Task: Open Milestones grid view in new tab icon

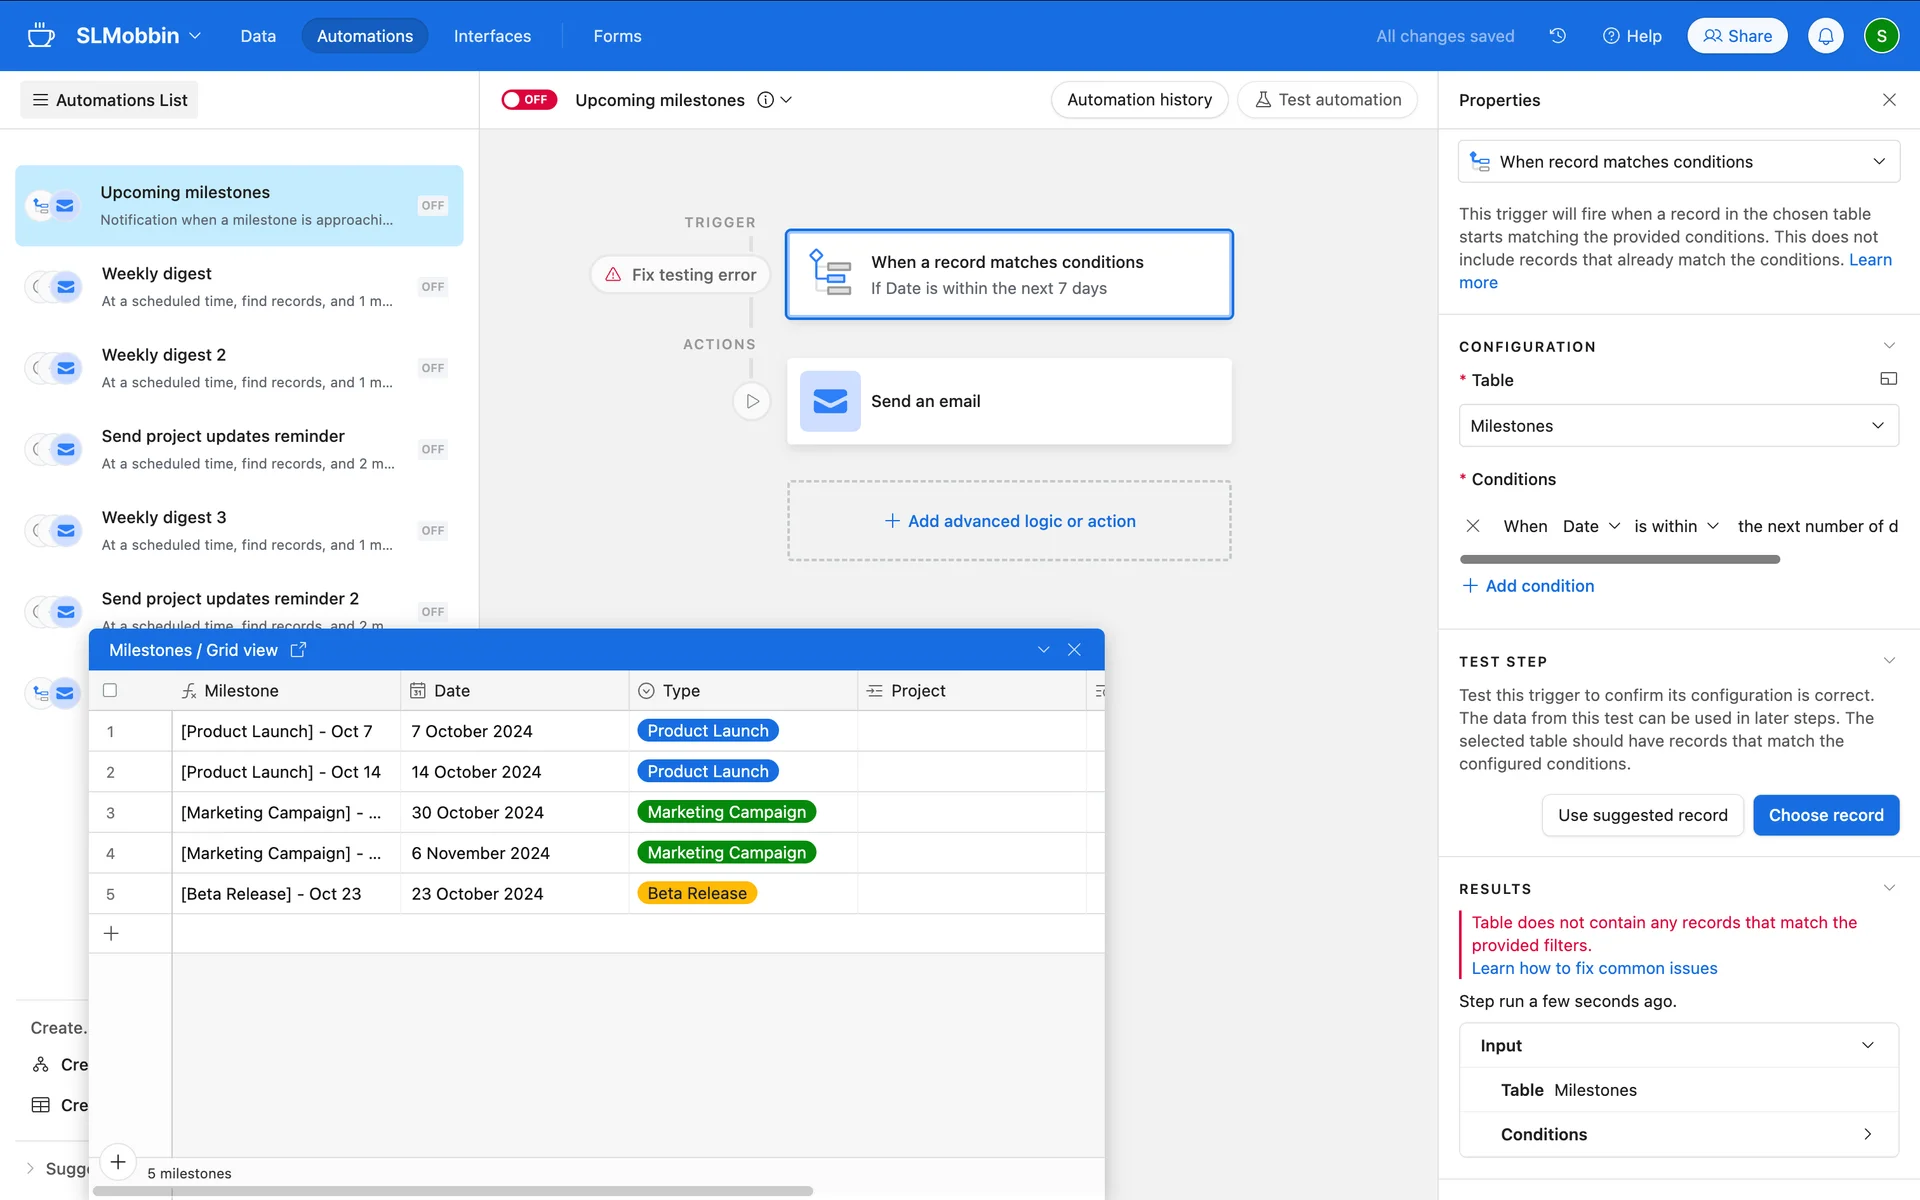Action: (298, 650)
